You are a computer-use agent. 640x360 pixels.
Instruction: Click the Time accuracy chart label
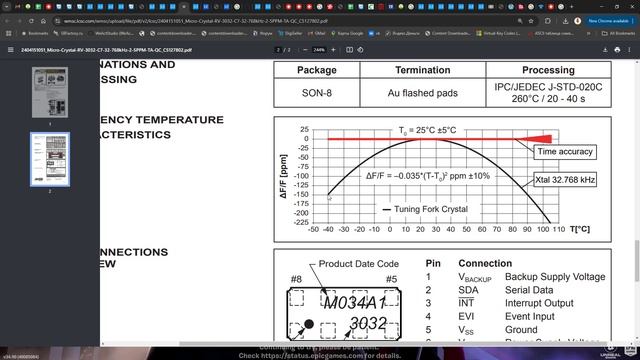tap(565, 151)
